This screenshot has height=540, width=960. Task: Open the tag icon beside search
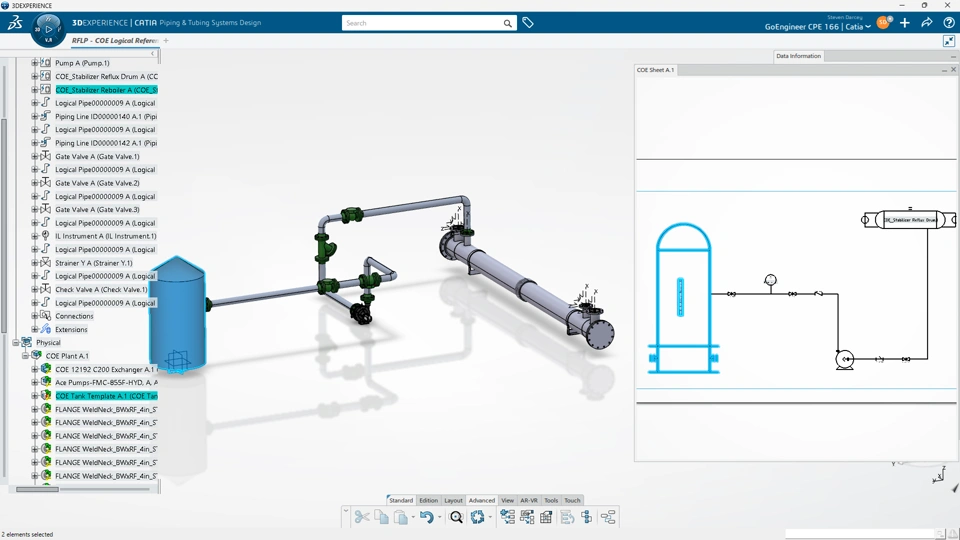point(528,23)
